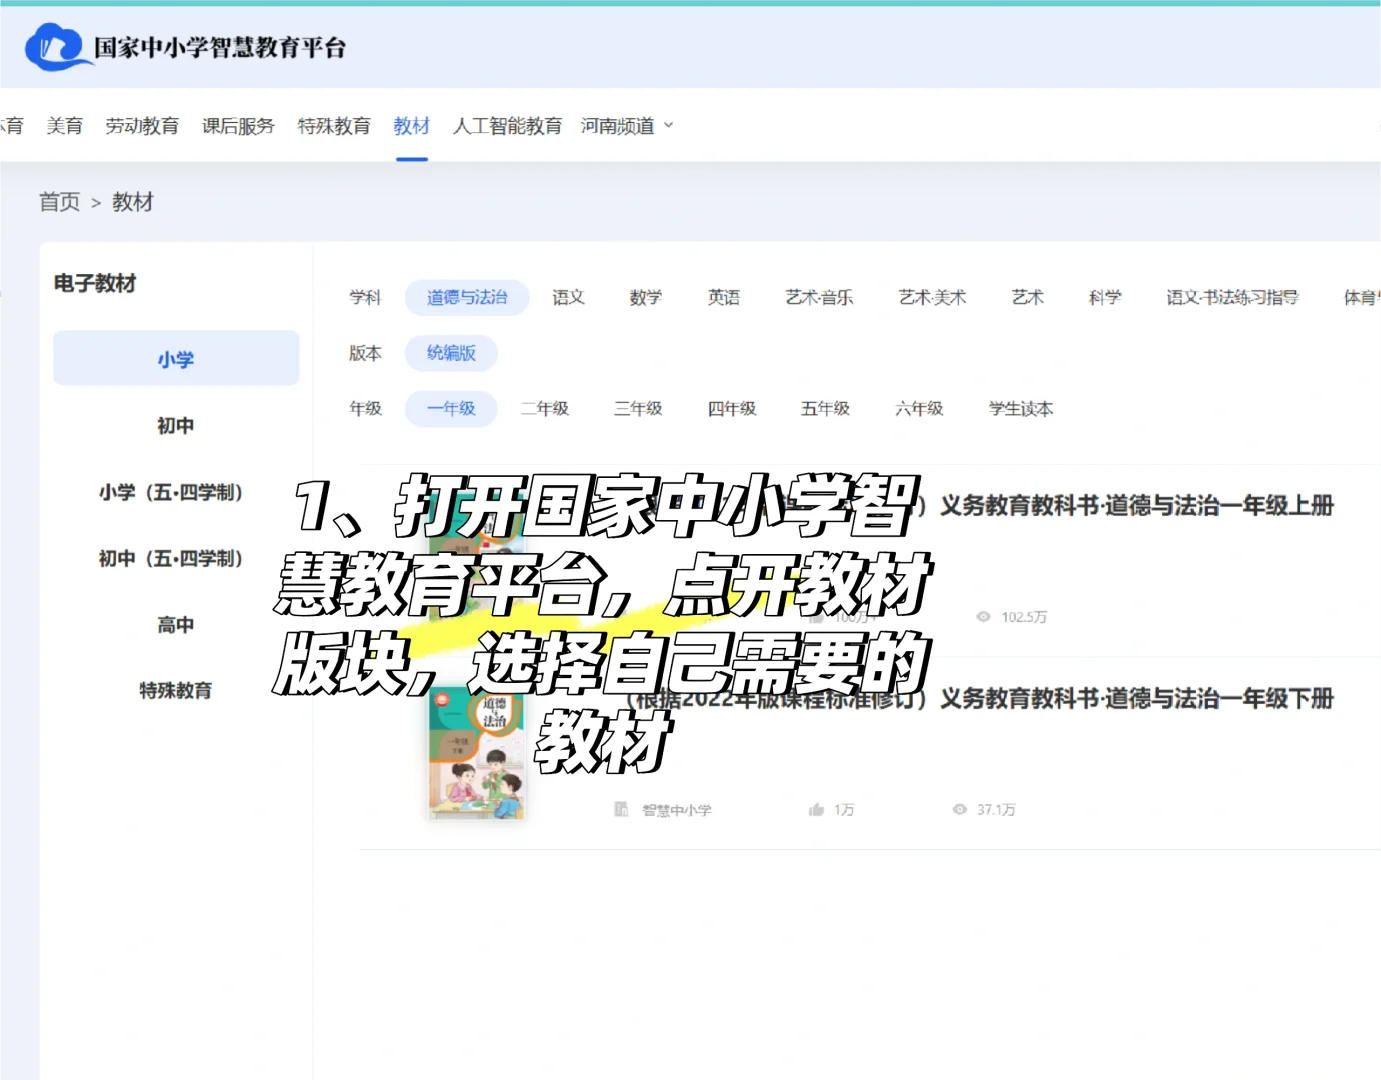
Task: Select the 学生读本 grade filter
Action: (x=1021, y=408)
